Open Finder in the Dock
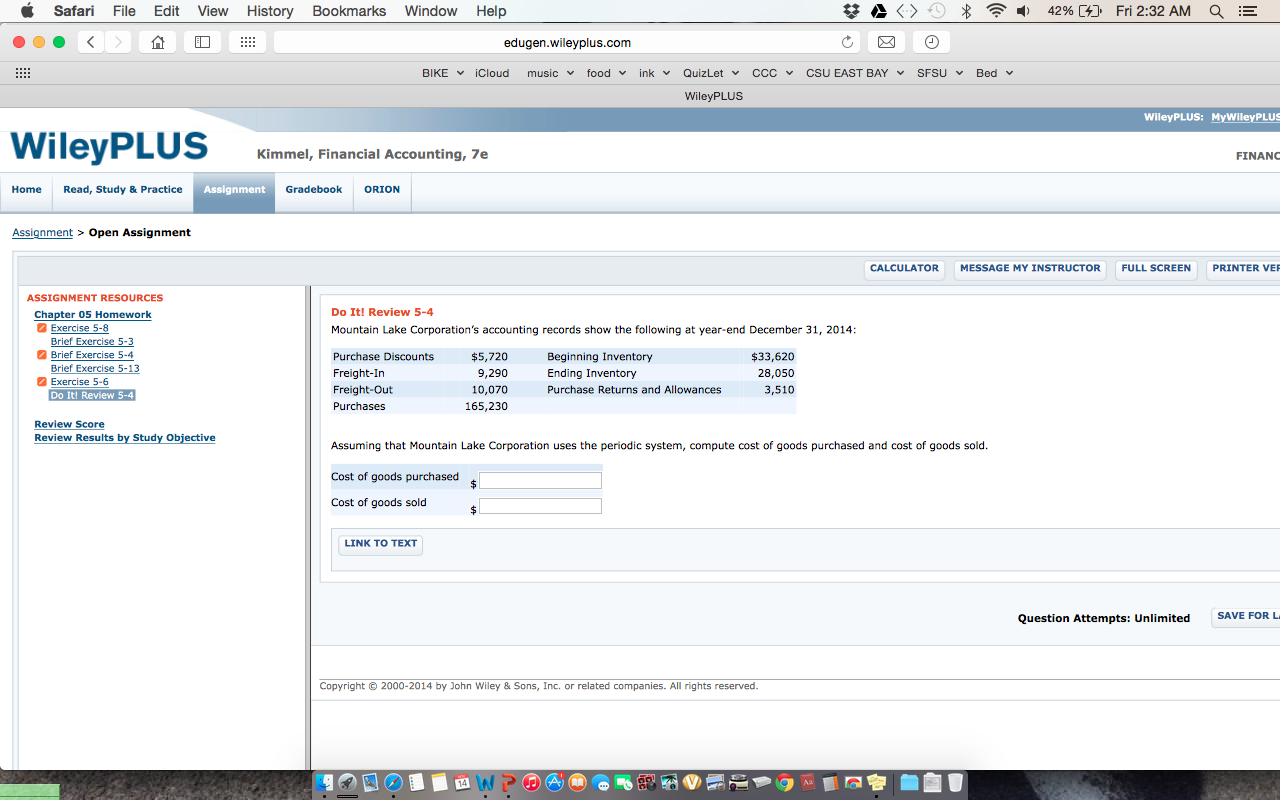This screenshot has width=1280, height=800. click(324, 783)
